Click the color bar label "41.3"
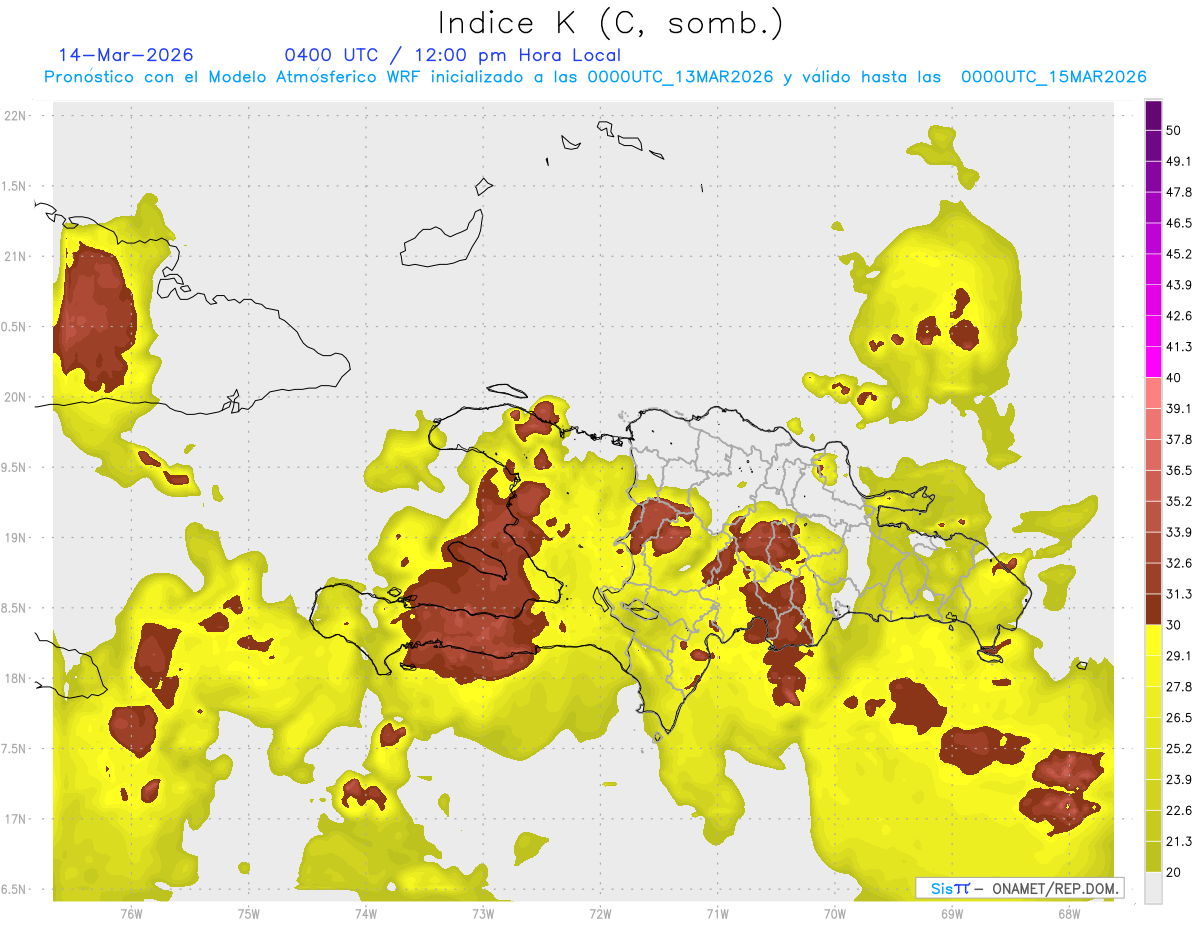 (x=1179, y=347)
